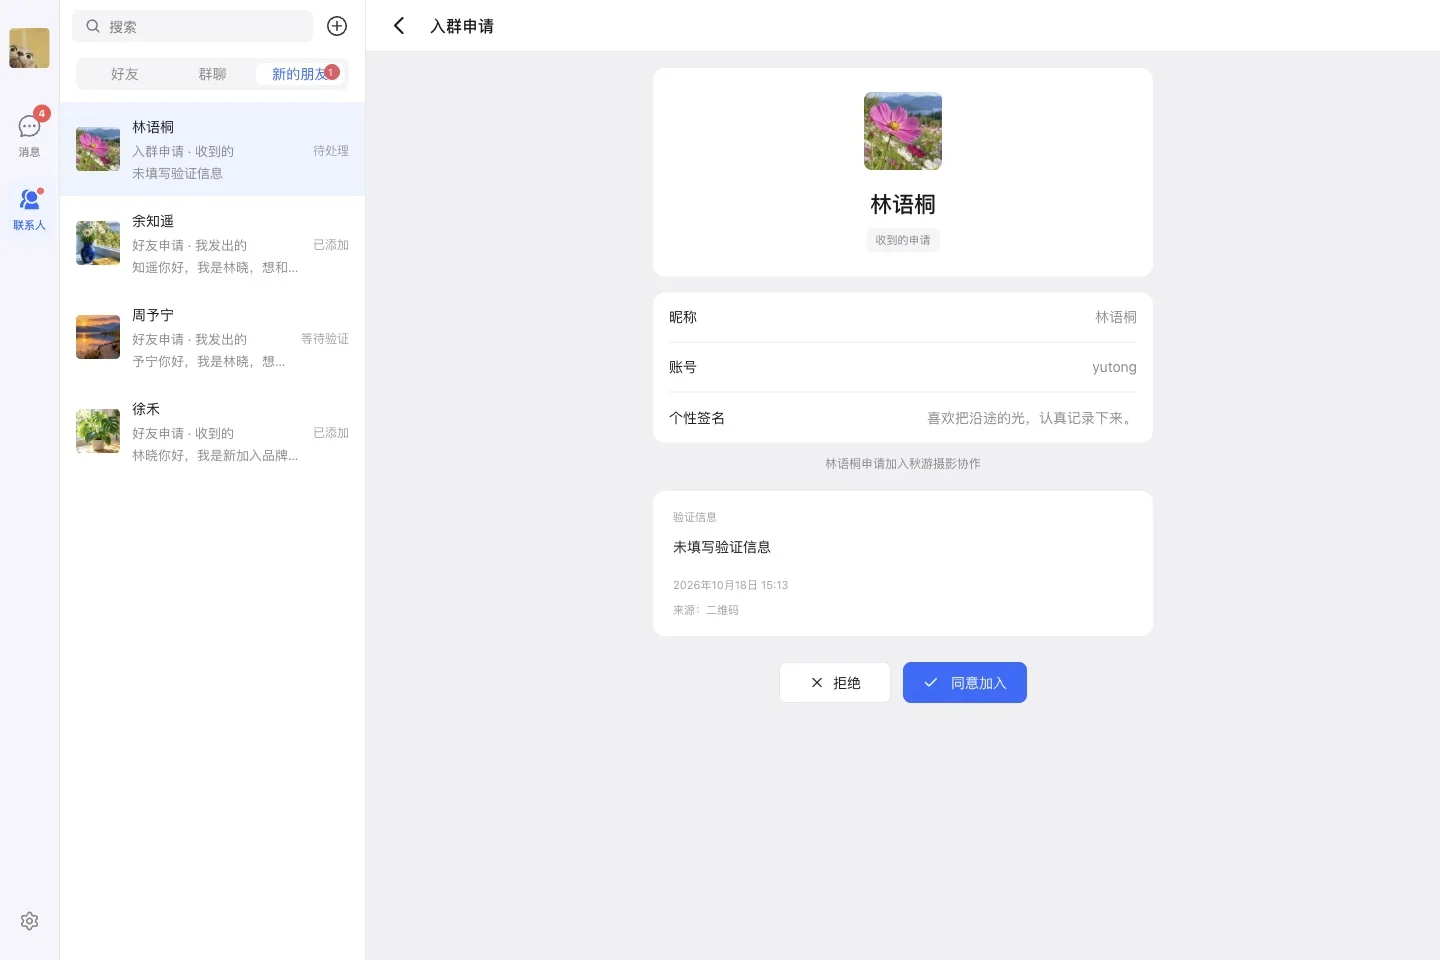Click own profile avatar in sidebar
Image resolution: width=1440 pixels, height=960 pixels.
pos(29,48)
